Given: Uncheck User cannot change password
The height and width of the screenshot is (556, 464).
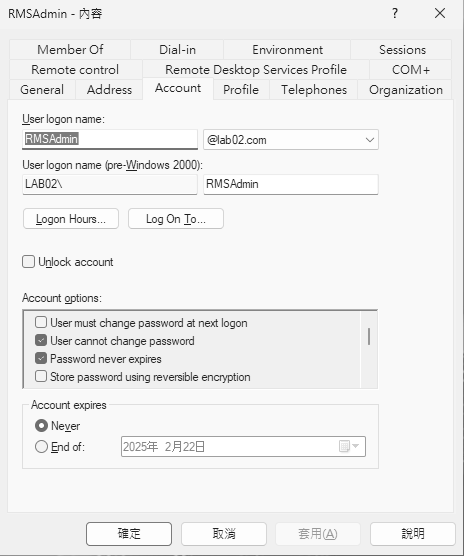Looking at the screenshot, I should tap(41, 340).
